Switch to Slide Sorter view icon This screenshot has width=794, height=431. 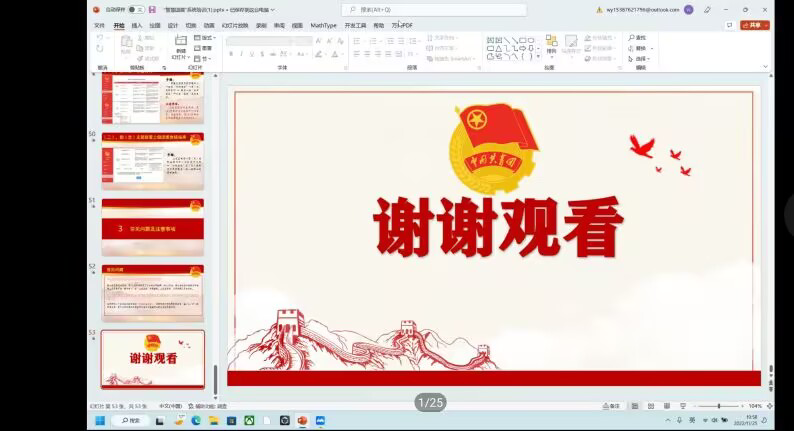click(x=651, y=406)
